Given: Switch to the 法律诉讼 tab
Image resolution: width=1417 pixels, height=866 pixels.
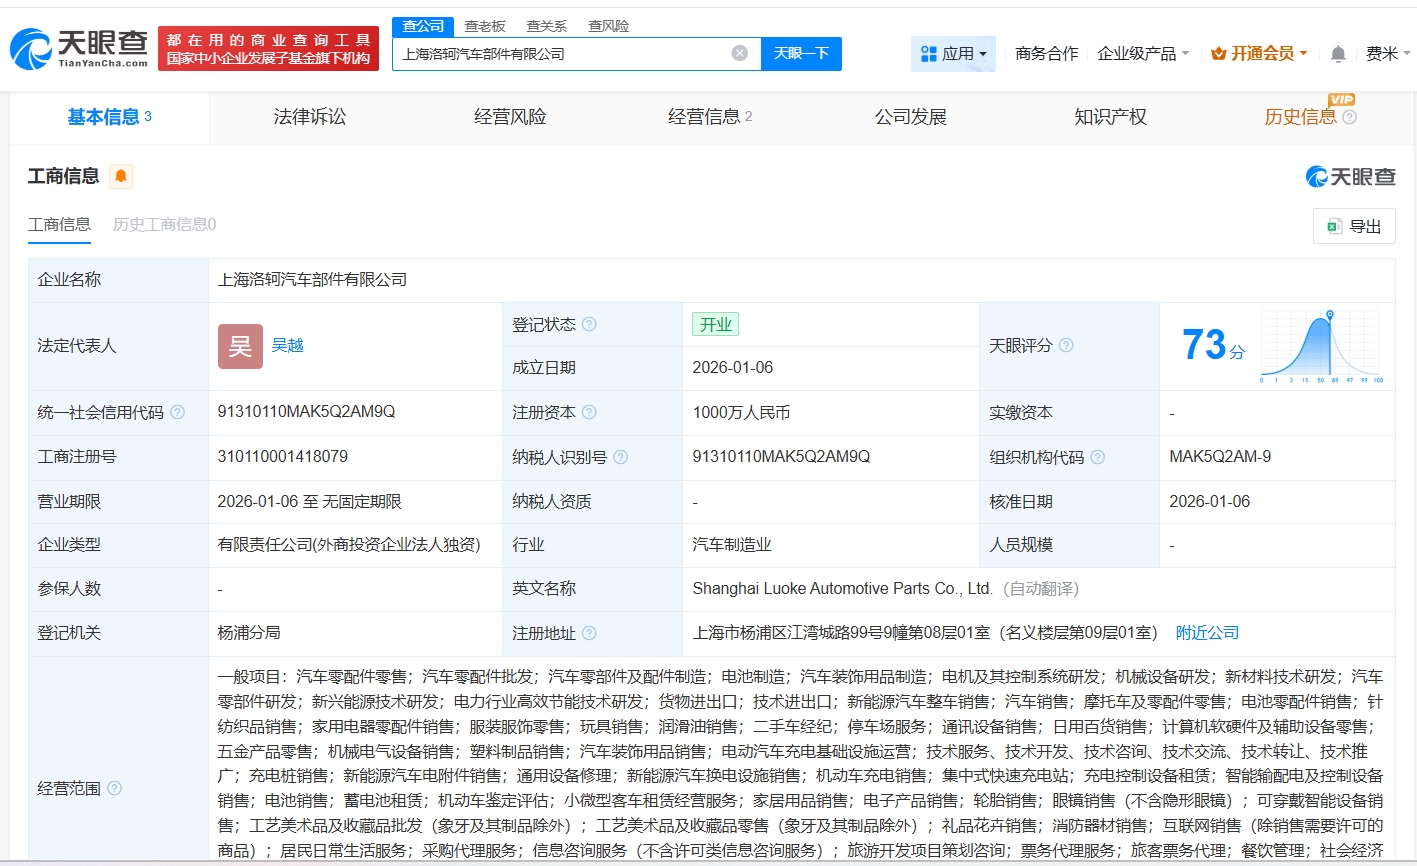Looking at the screenshot, I should click(310, 117).
